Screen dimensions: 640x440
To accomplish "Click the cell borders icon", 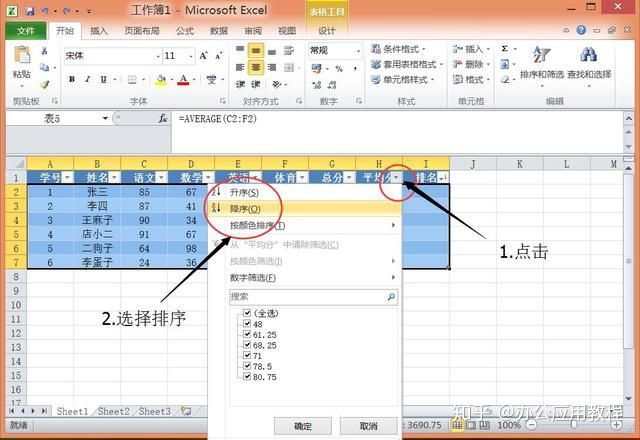I will click(x=132, y=80).
